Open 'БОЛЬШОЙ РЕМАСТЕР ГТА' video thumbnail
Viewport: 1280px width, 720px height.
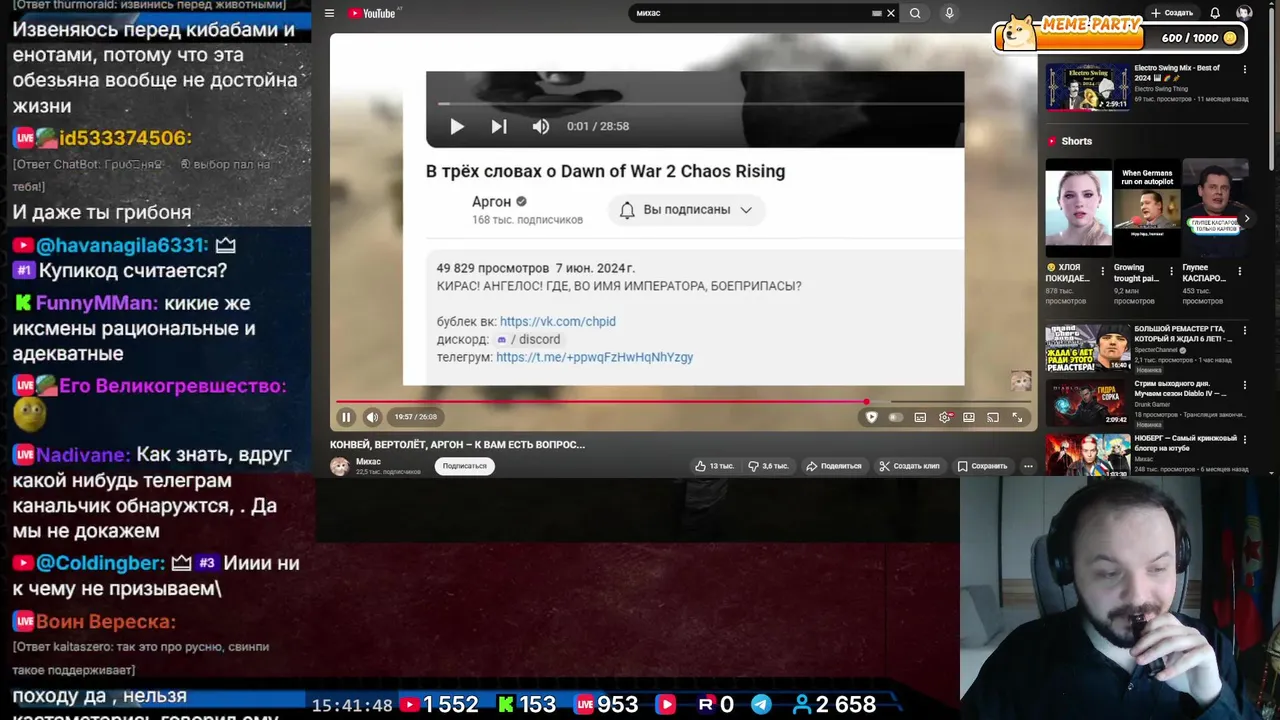click(1087, 347)
